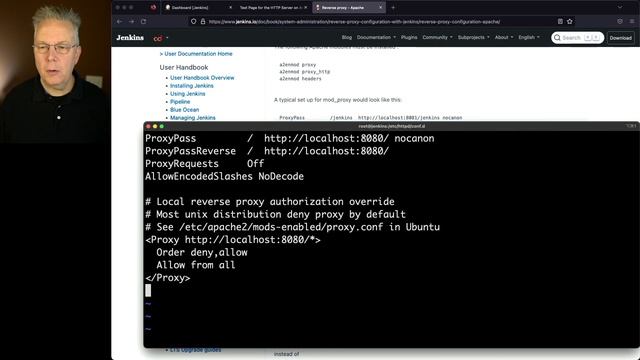This screenshot has height=360, width=640.
Task: Click the 'User Handbook' sidebar heading
Action: pos(184,67)
